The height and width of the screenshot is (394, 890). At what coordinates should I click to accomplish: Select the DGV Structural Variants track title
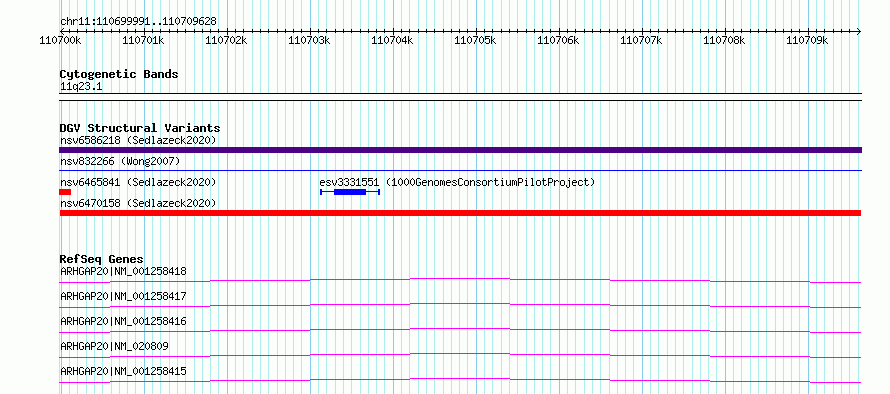point(140,128)
